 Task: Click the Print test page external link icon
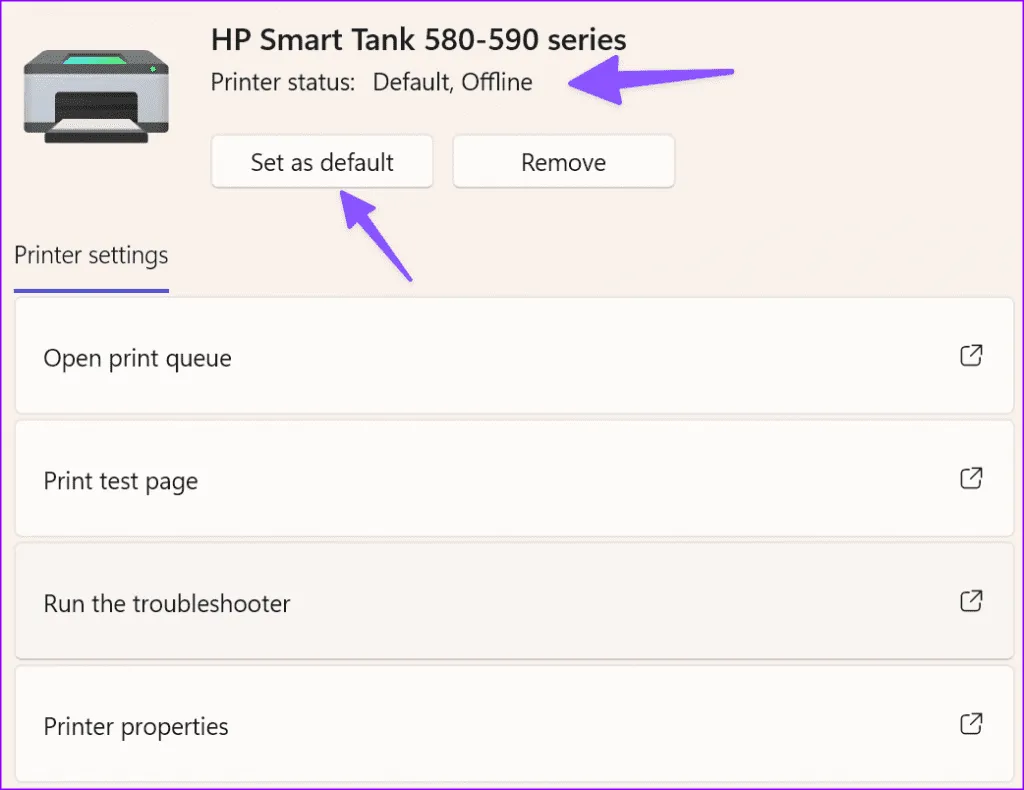point(970,479)
